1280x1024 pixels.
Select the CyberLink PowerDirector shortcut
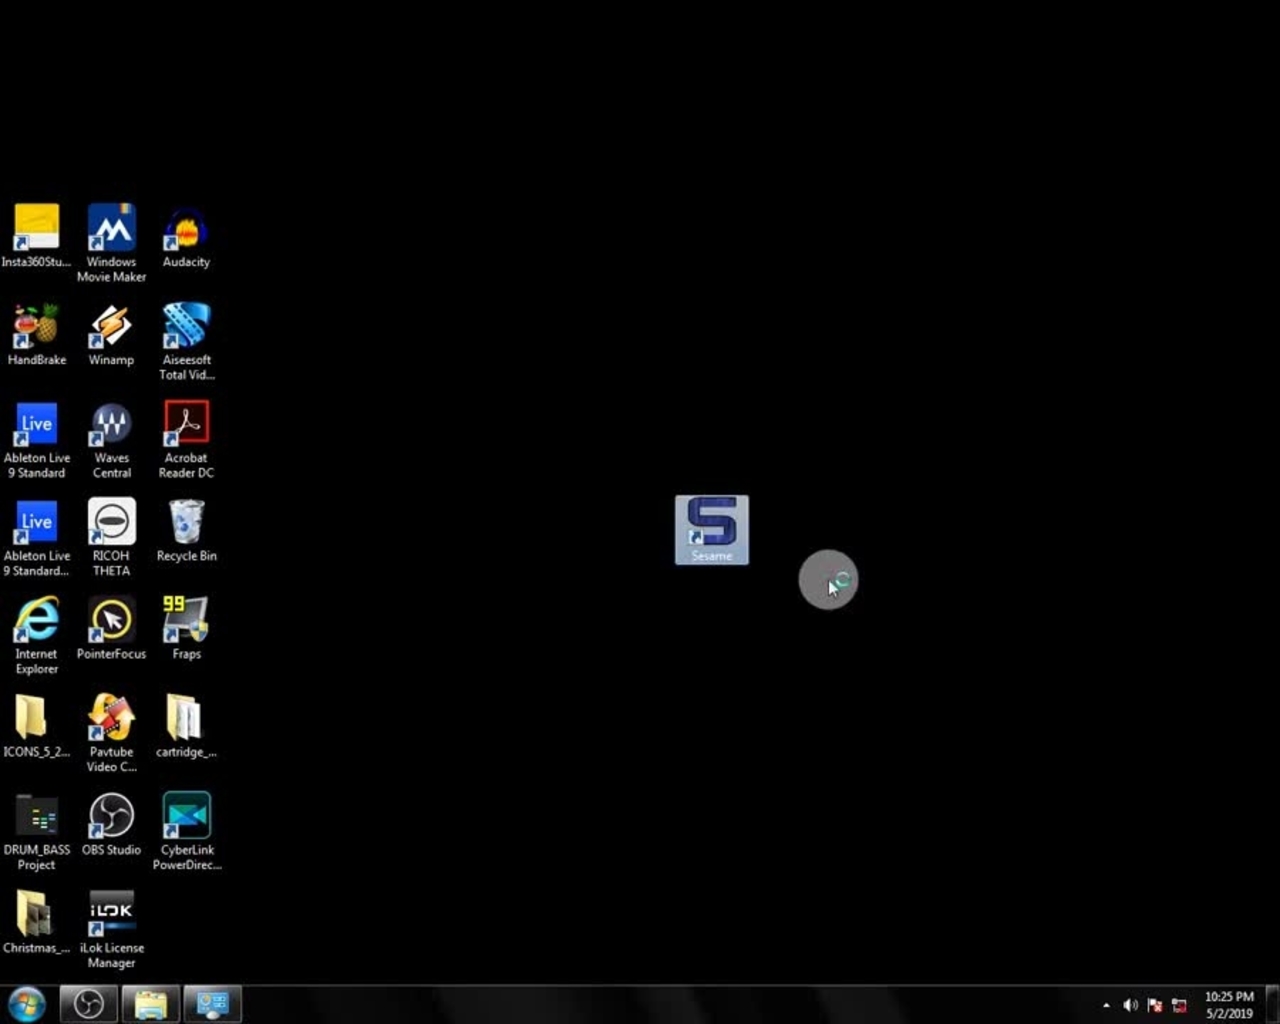pos(186,831)
